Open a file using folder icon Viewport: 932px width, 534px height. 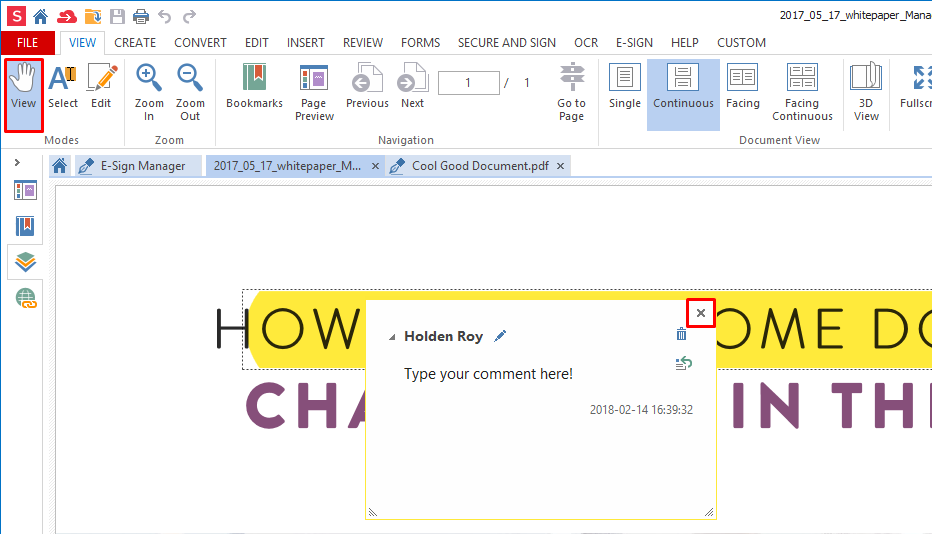click(93, 16)
